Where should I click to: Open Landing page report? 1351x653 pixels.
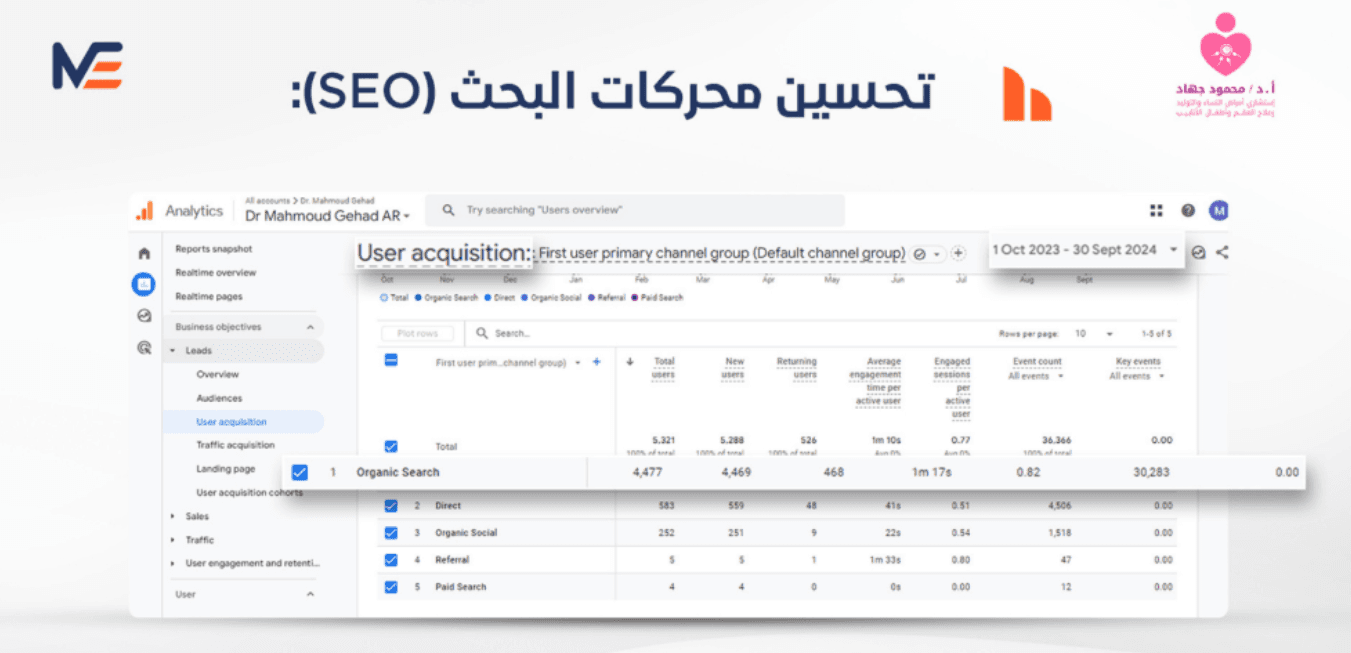click(225, 468)
